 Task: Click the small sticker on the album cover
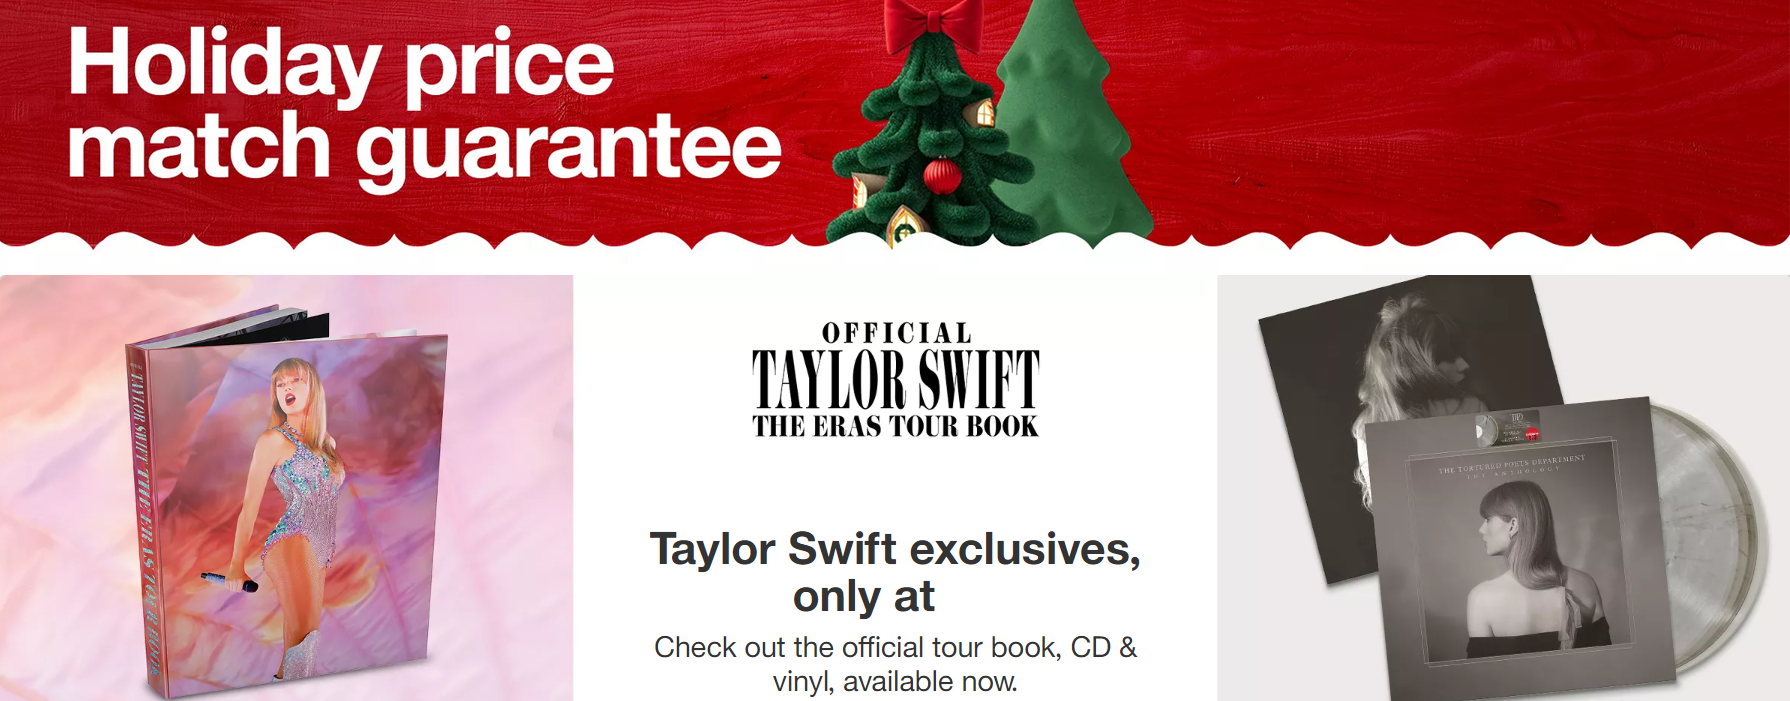point(1510,427)
